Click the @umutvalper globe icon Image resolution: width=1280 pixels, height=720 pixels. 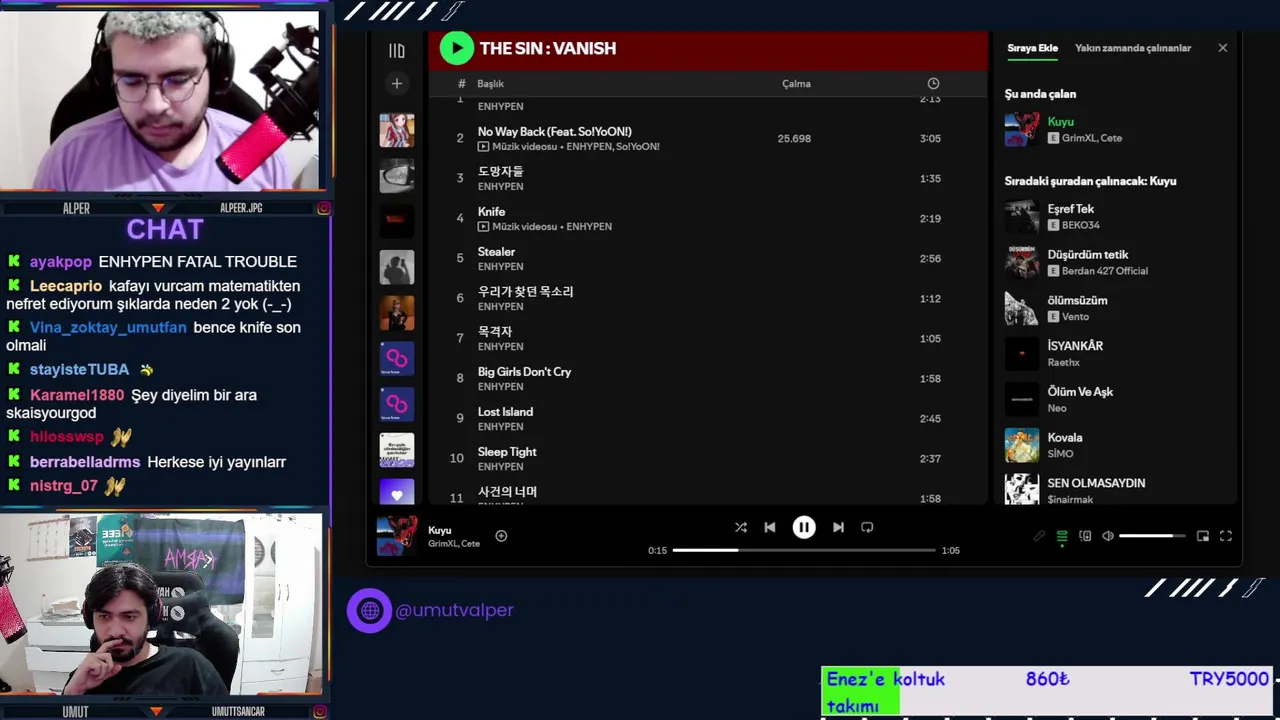369,610
